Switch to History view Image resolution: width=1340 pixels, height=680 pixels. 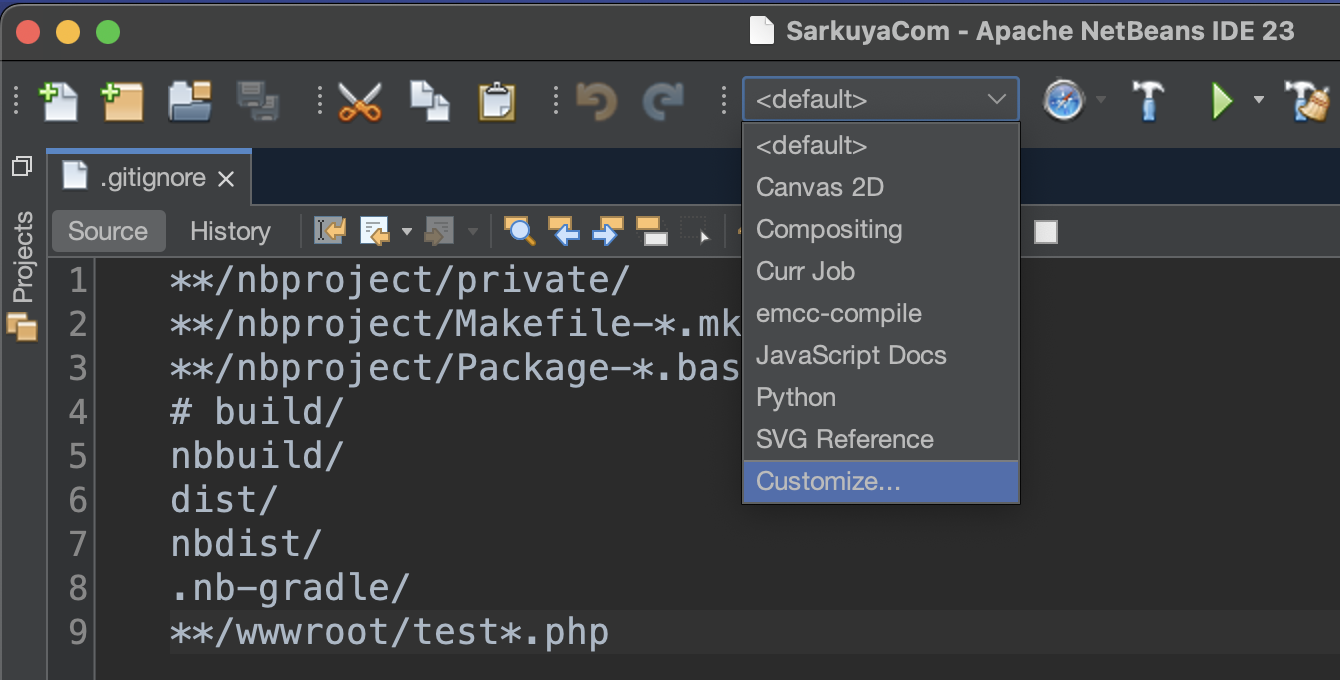[x=230, y=231]
